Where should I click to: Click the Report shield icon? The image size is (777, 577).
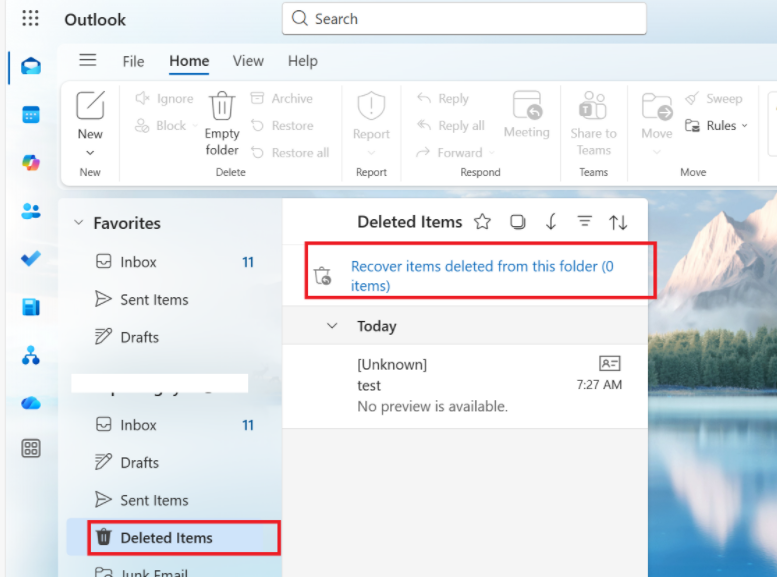point(371,106)
